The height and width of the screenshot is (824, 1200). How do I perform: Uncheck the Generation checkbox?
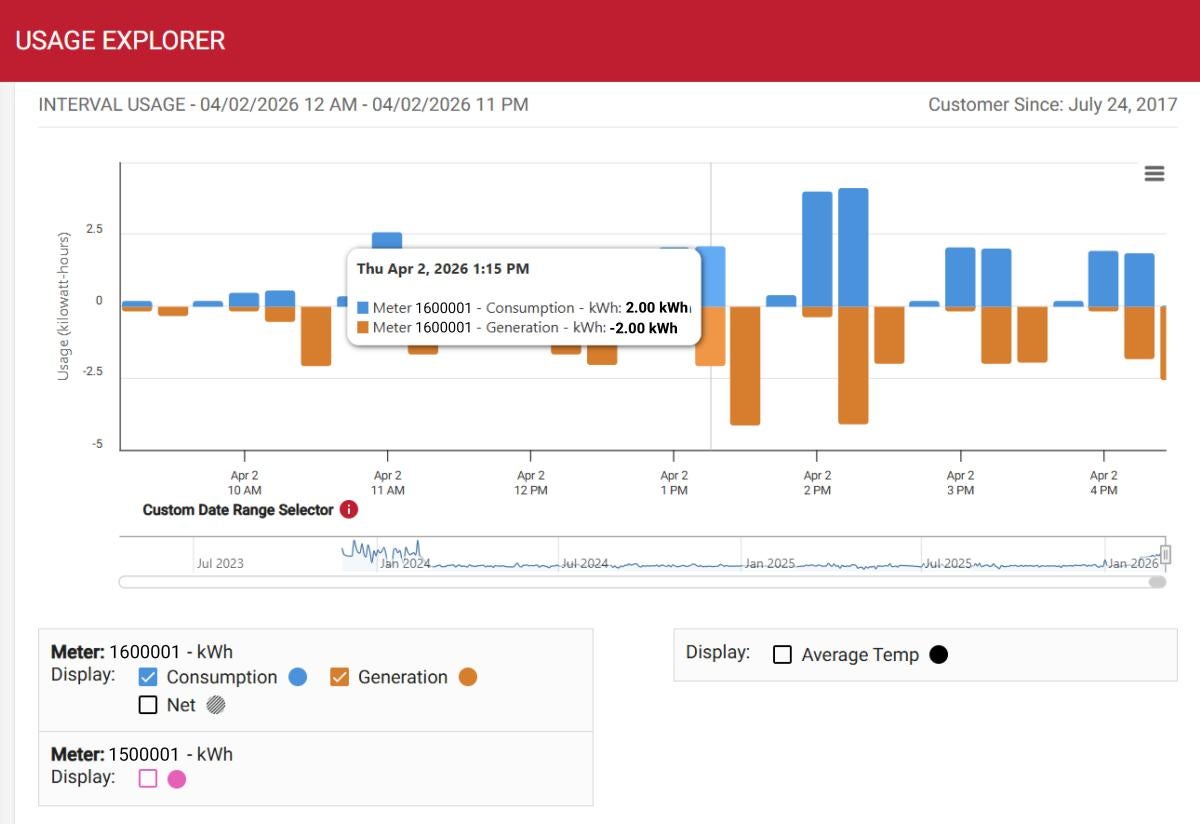point(339,677)
